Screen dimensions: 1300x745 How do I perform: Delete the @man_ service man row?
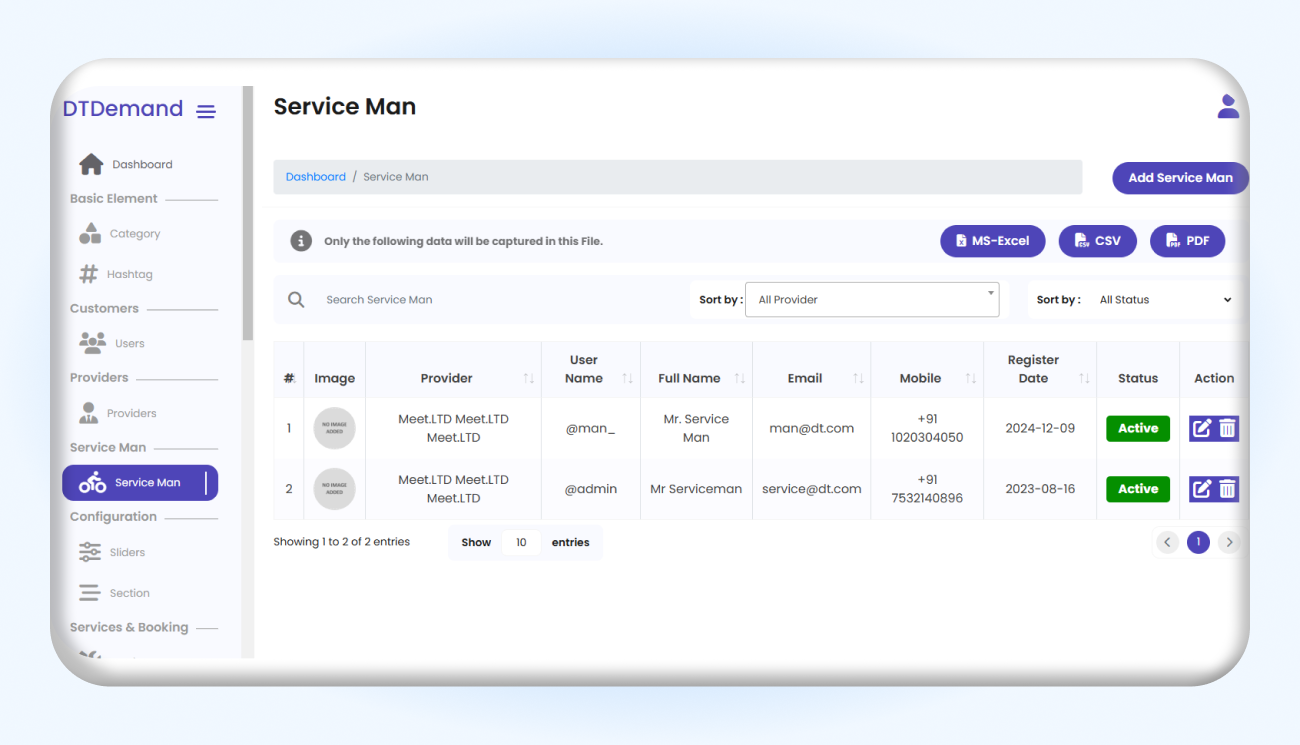click(1227, 428)
